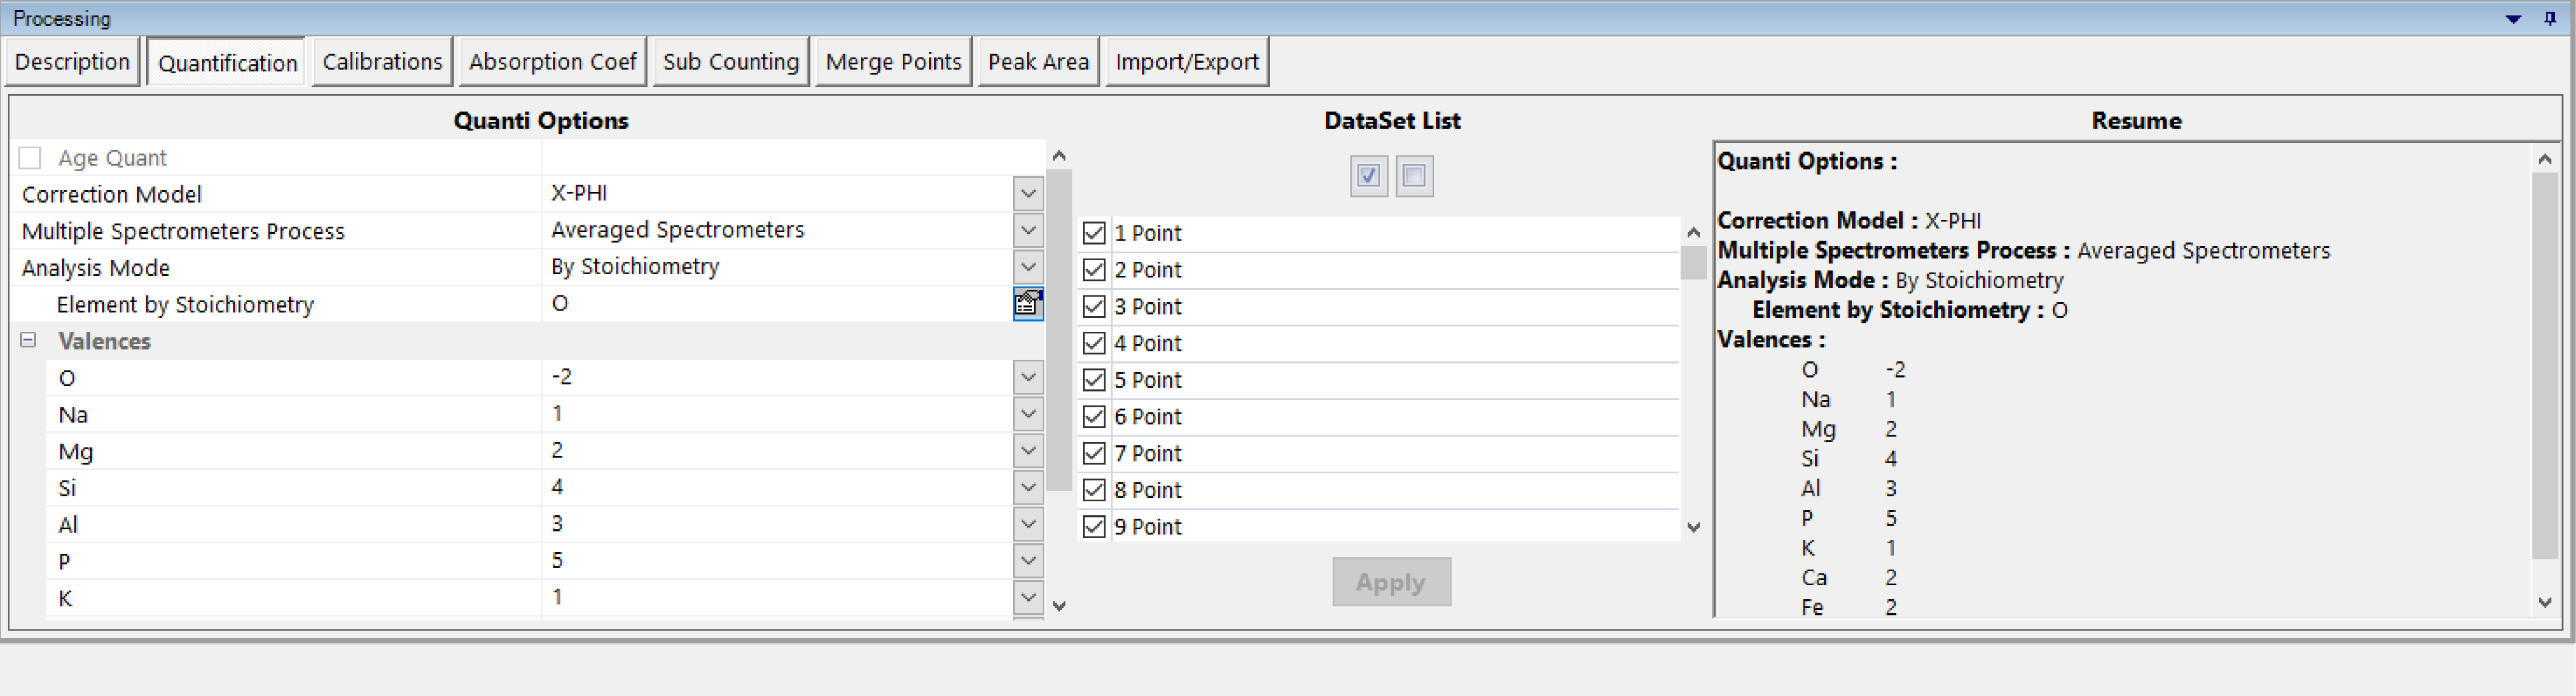Collapse the Valences group
The height and width of the screenshot is (696, 2576).
(x=28, y=341)
